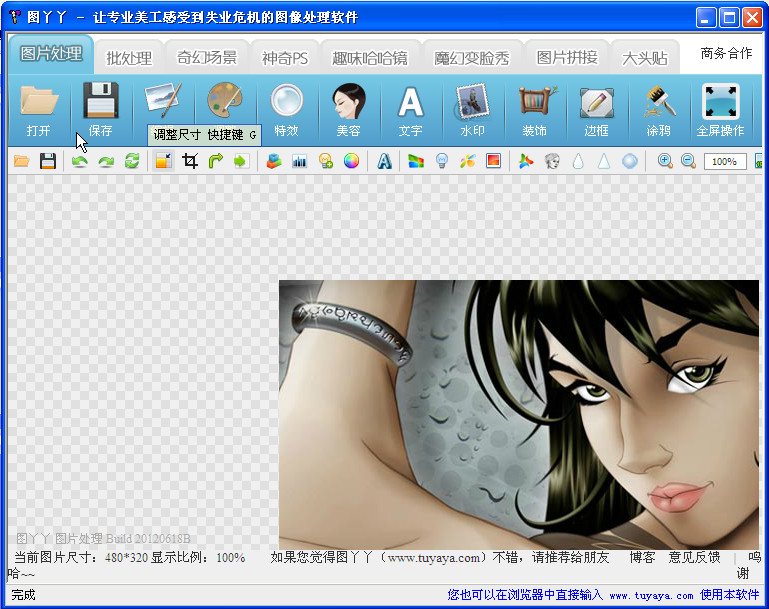This screenshot has width=769, height=609.
Task: Open the 水印 watermark tool
Action: pos(472,110)
